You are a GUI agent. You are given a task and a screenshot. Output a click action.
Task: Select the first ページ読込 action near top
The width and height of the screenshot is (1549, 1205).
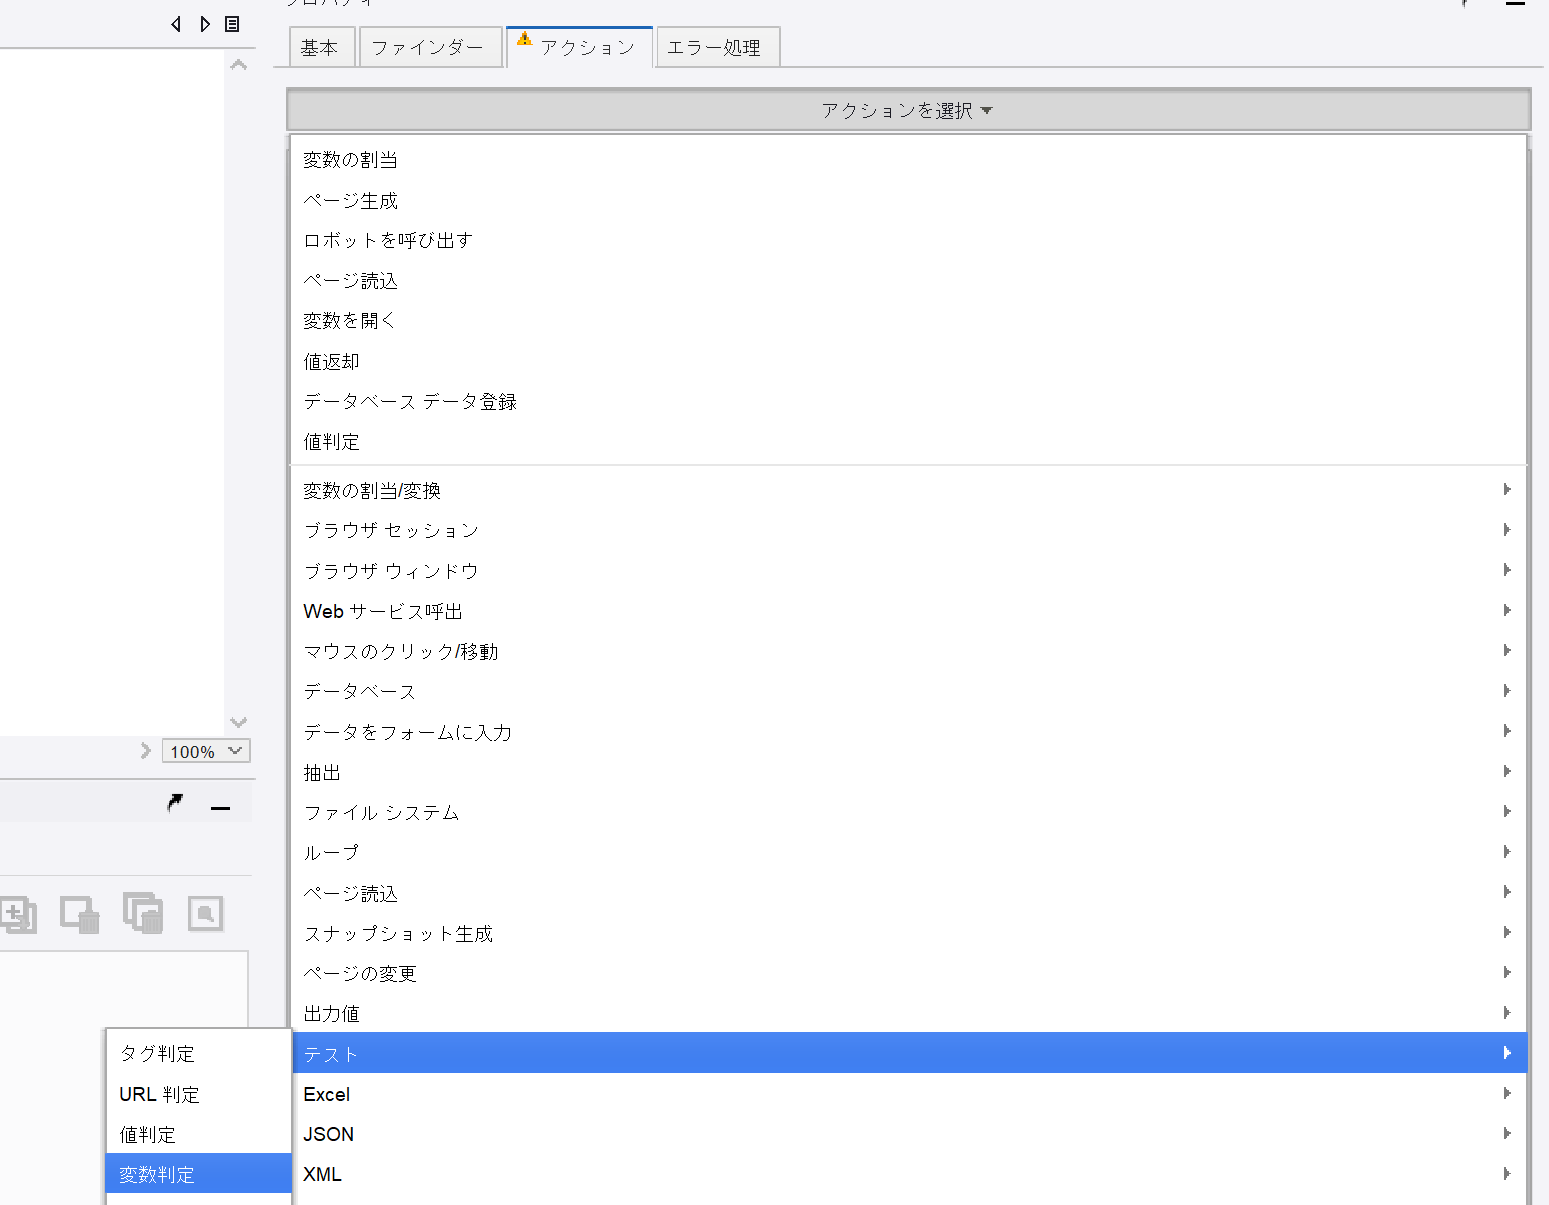pos(908,281)
